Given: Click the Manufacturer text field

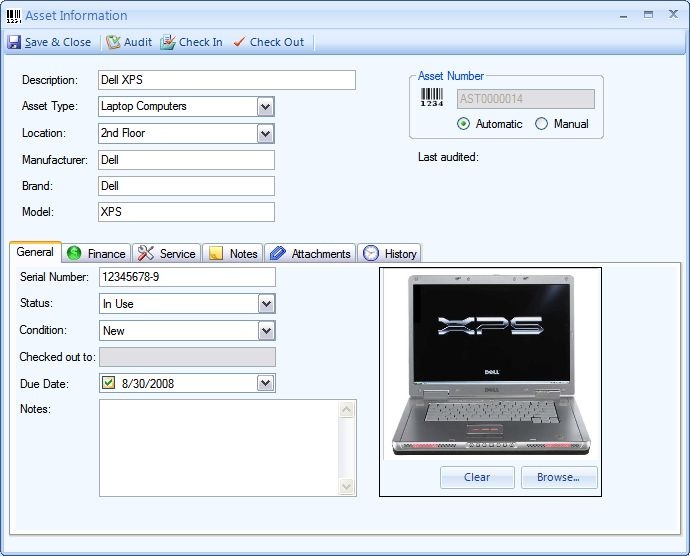Looking at the screenshot, I should click(186, 160).
